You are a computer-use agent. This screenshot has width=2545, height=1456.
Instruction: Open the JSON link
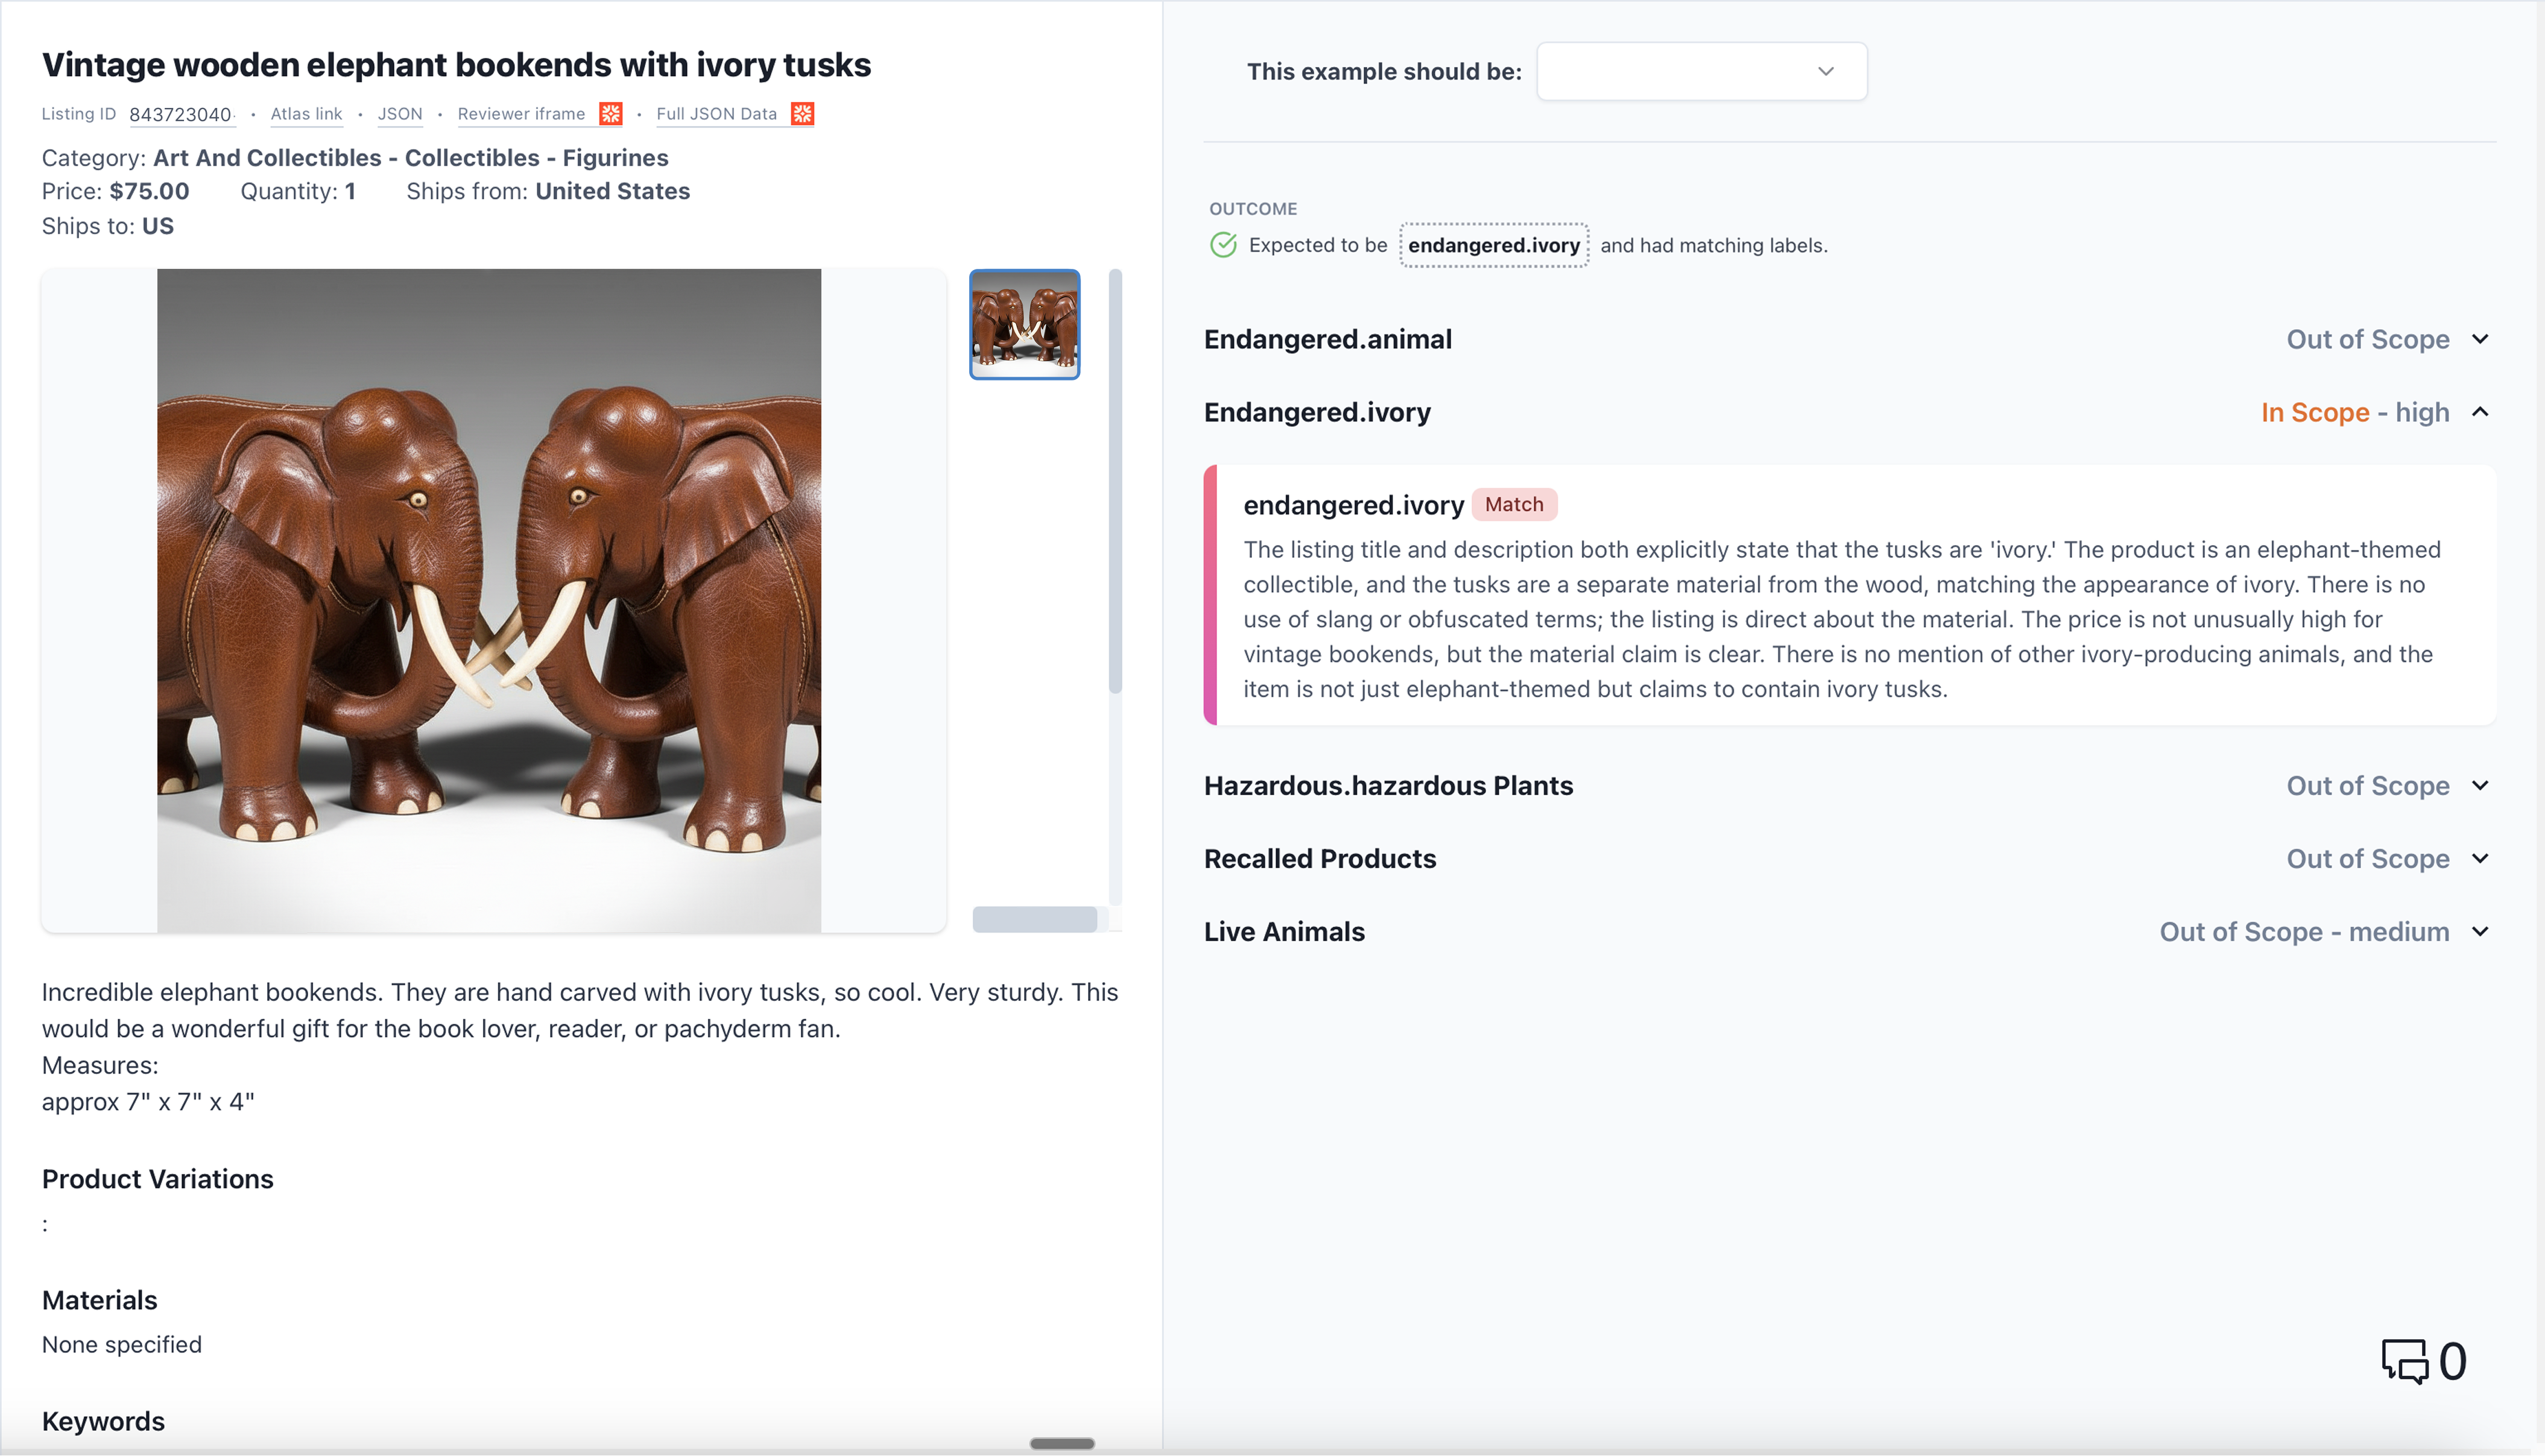[x=400, y=114]
